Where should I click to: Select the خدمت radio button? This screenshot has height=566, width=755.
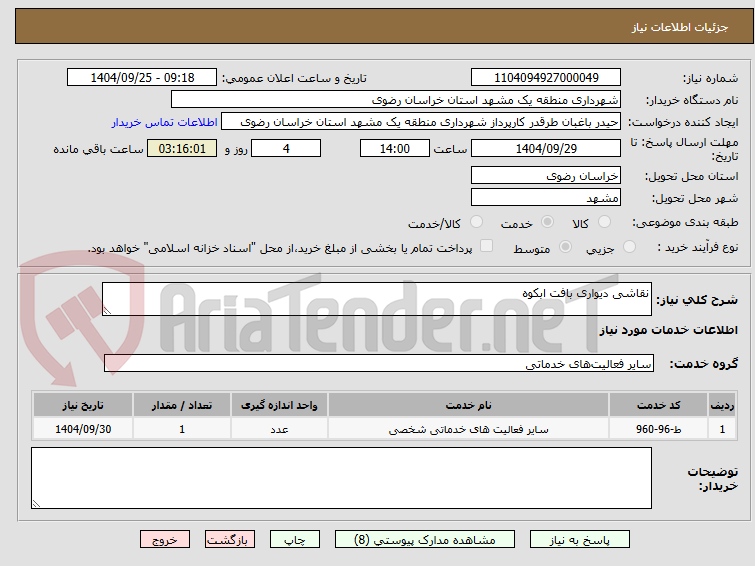coord(547,222)
